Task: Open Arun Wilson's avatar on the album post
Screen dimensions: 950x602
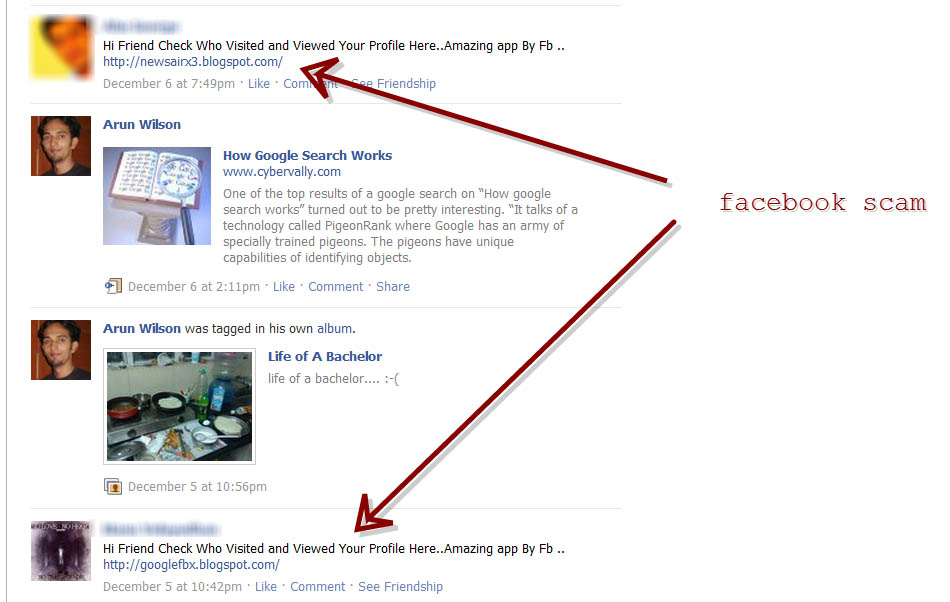Action: [61, 350]
